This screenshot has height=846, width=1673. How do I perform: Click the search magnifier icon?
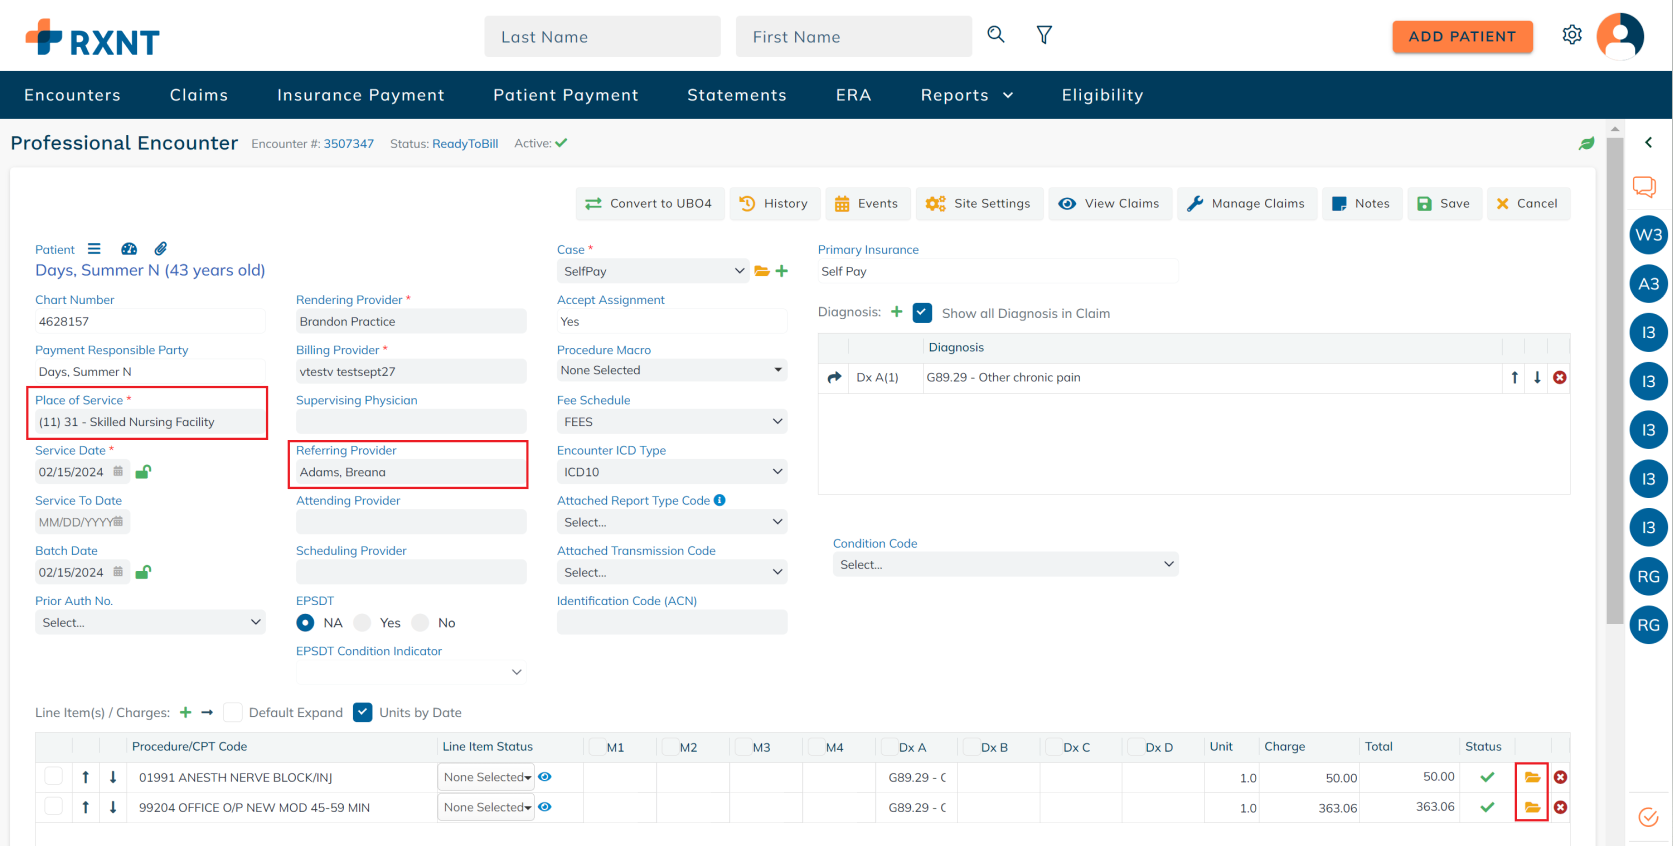coord(996,34)
